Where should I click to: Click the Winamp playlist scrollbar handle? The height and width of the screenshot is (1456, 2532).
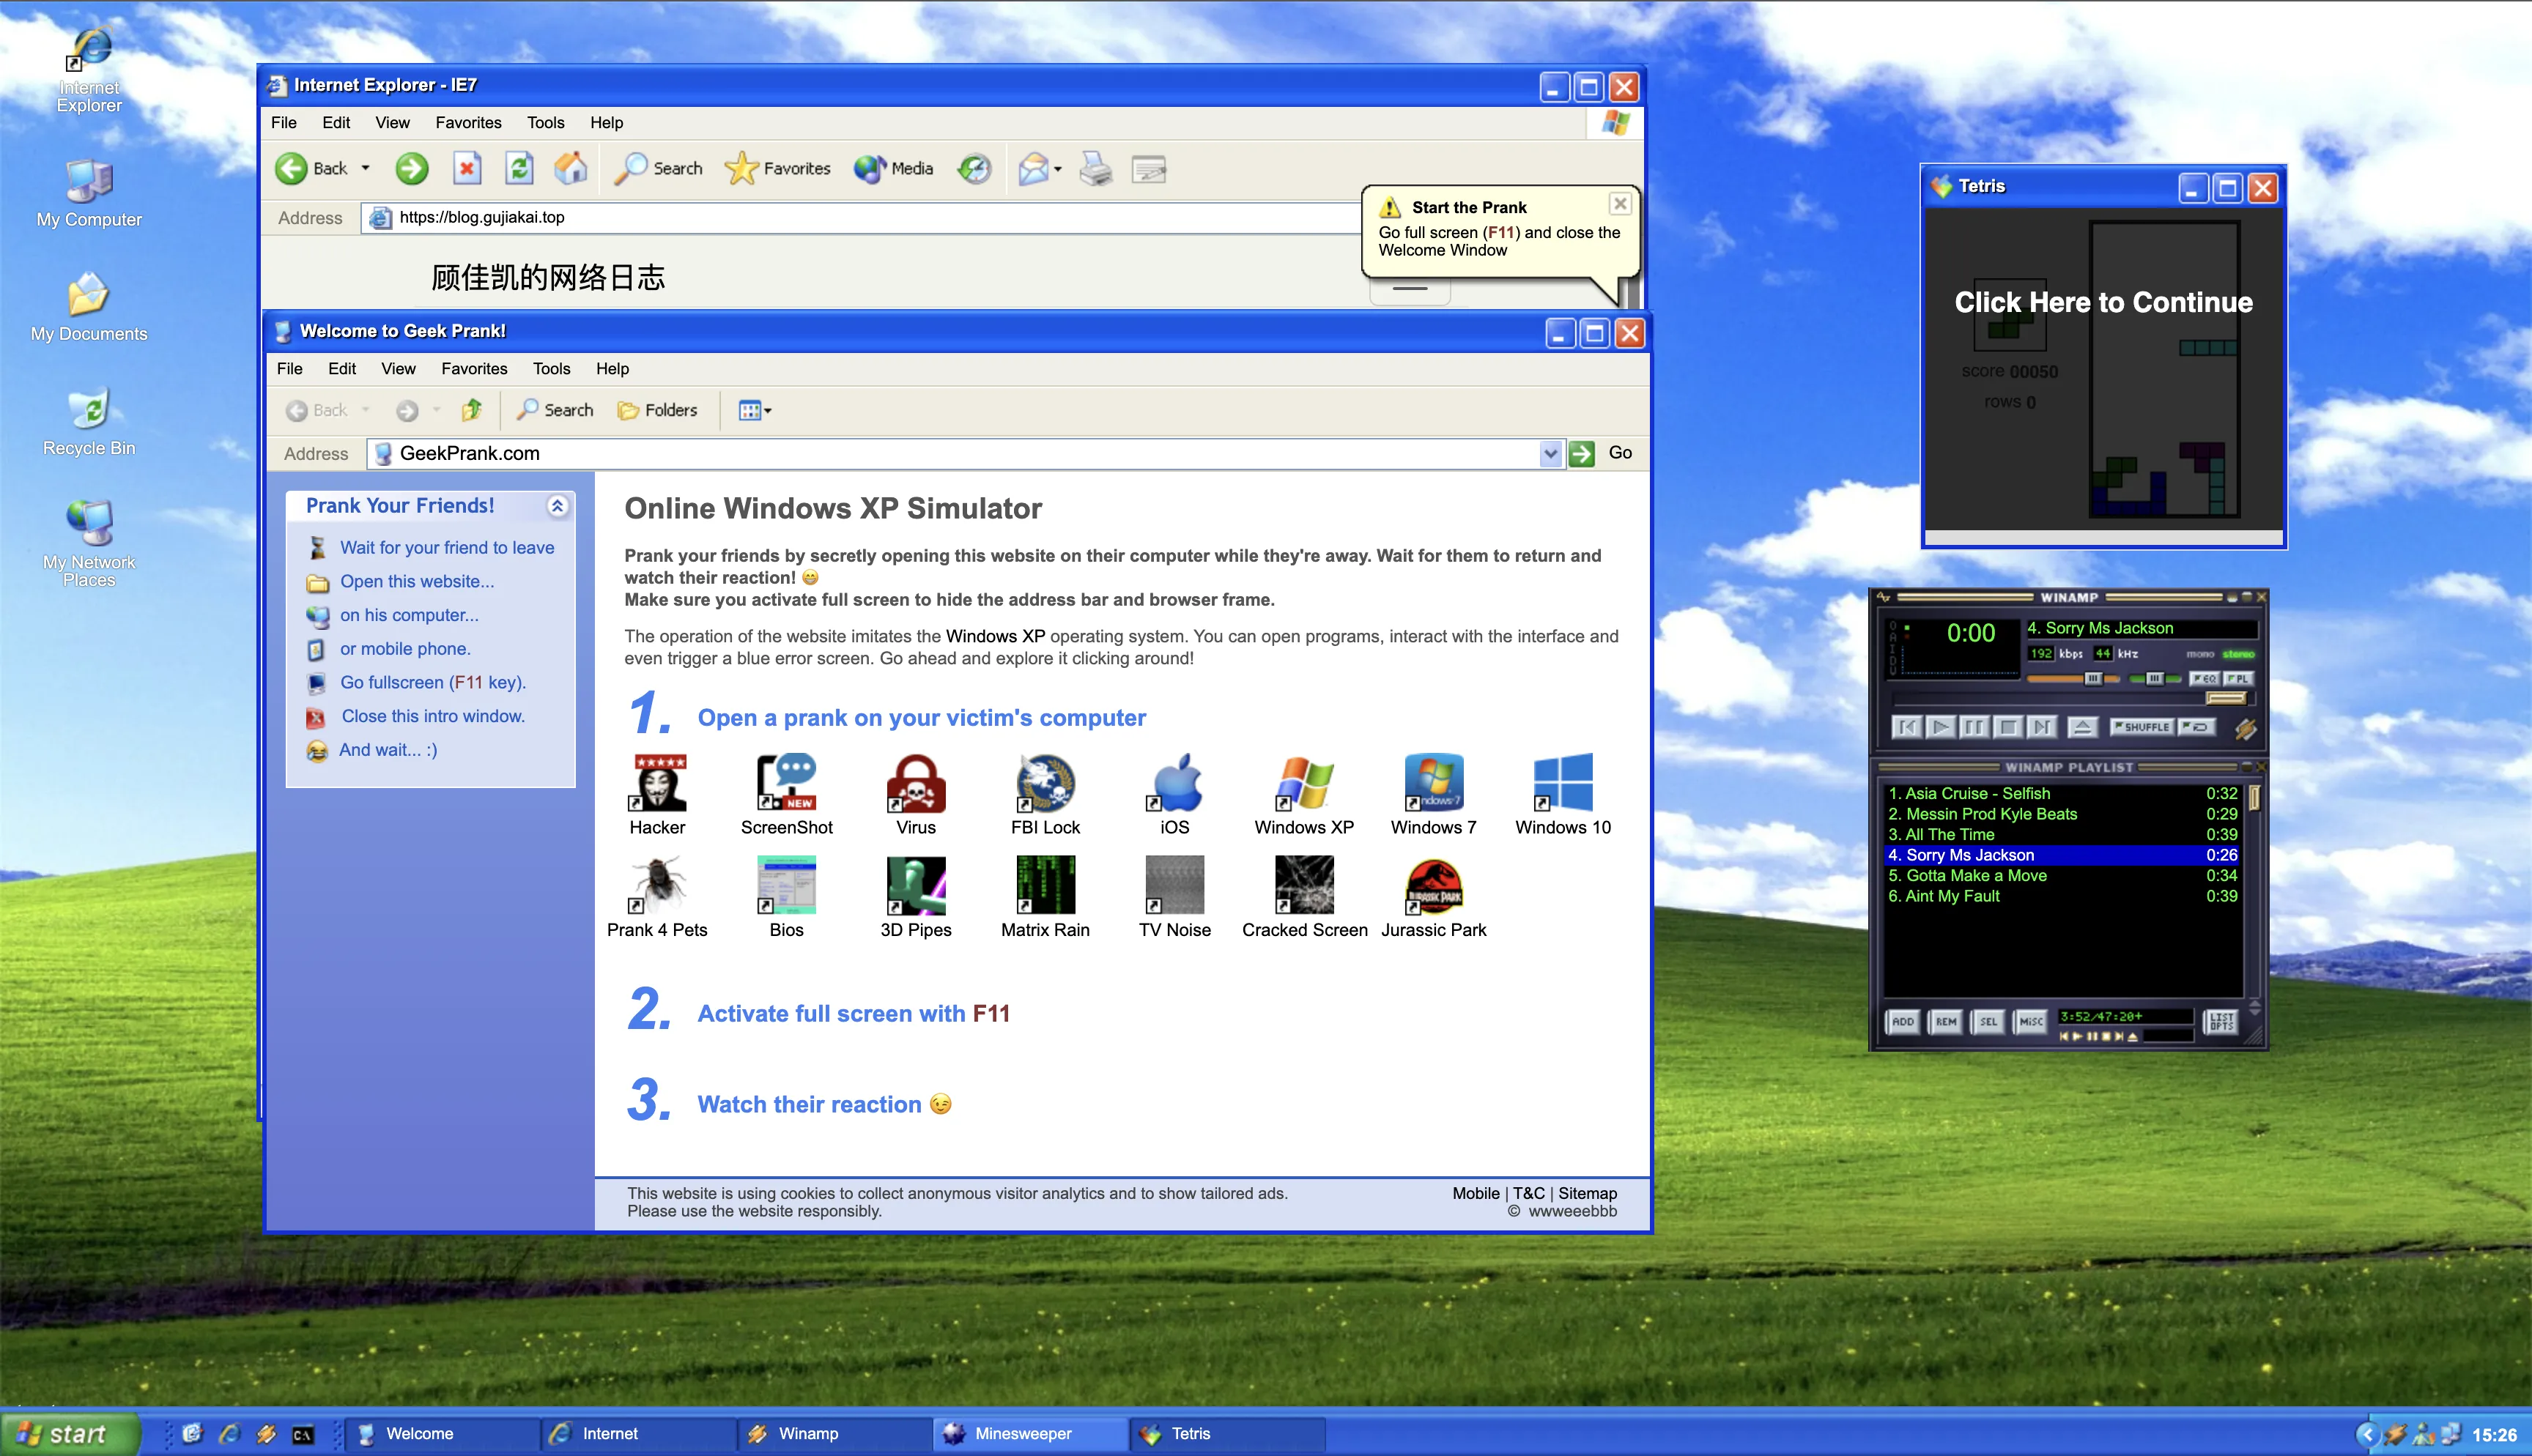[x=2254, y=797]
